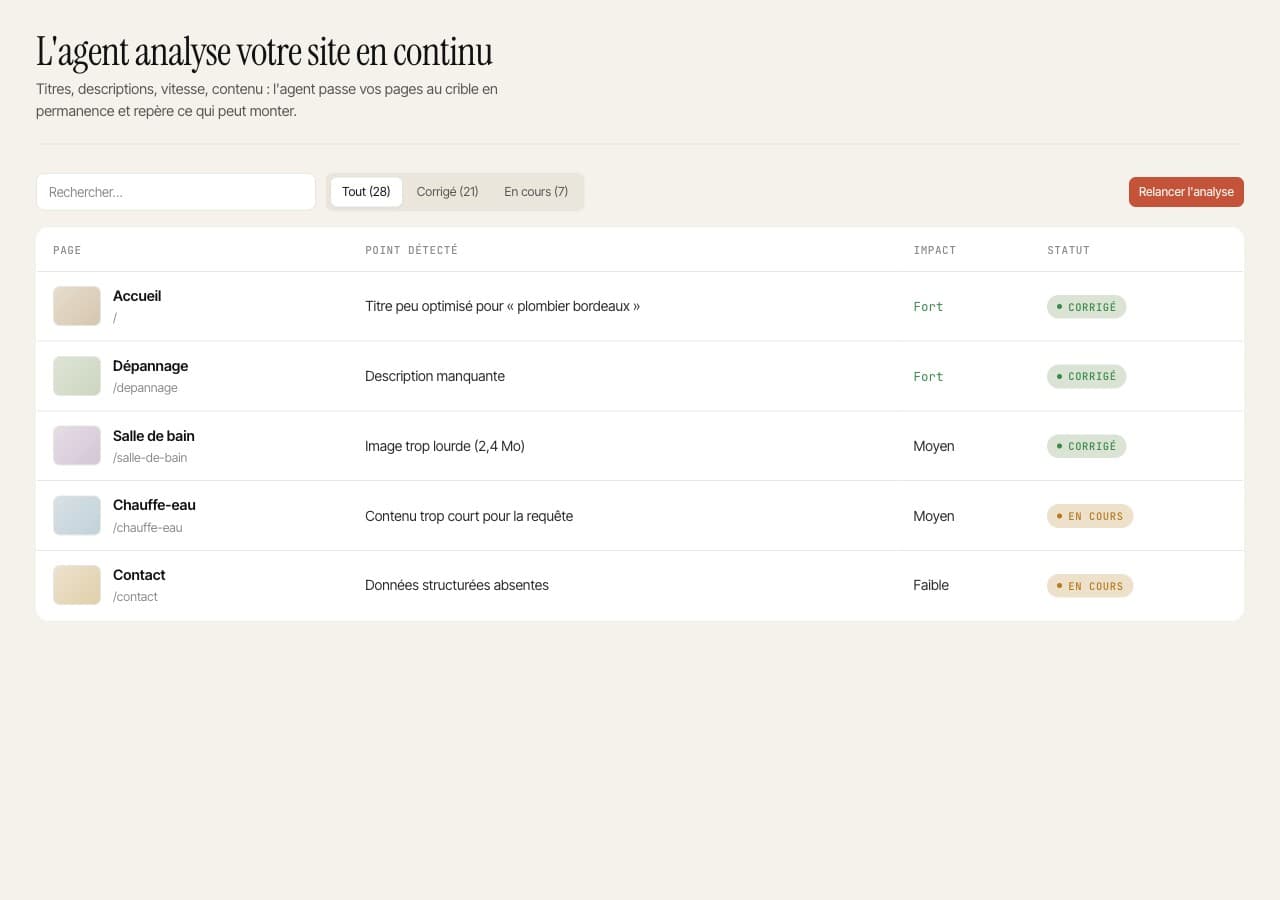Click the heading "L'agent analyse votre site en continu"

(x=264, y=52)
